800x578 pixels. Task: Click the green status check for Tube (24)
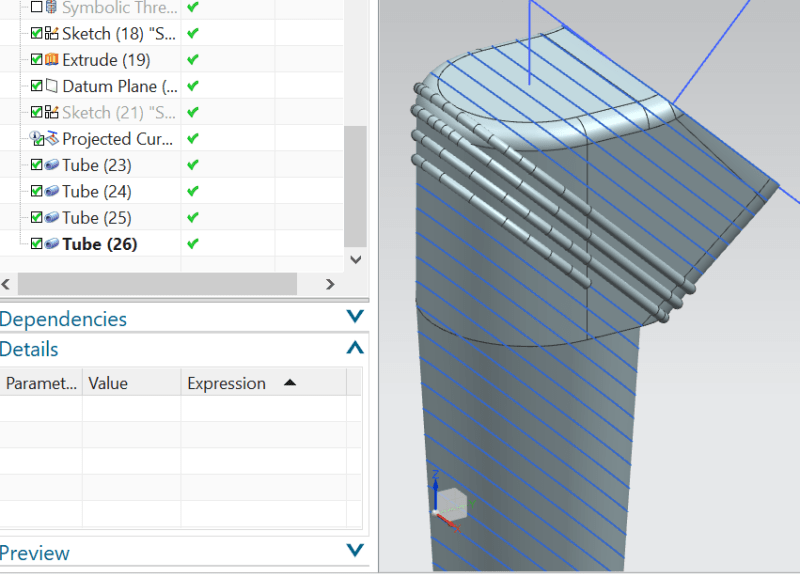click(192, 191)
